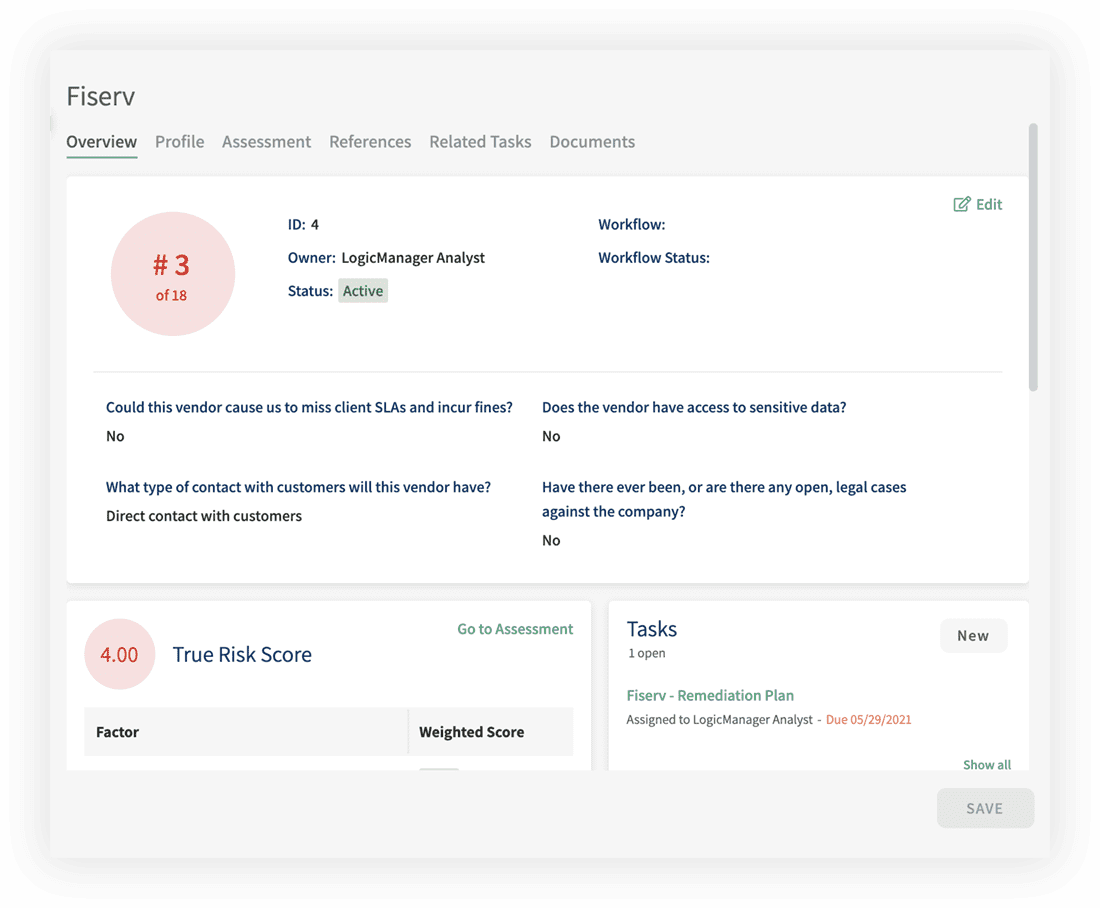Click the Edit pencil icon

click(x=961, y=203)
